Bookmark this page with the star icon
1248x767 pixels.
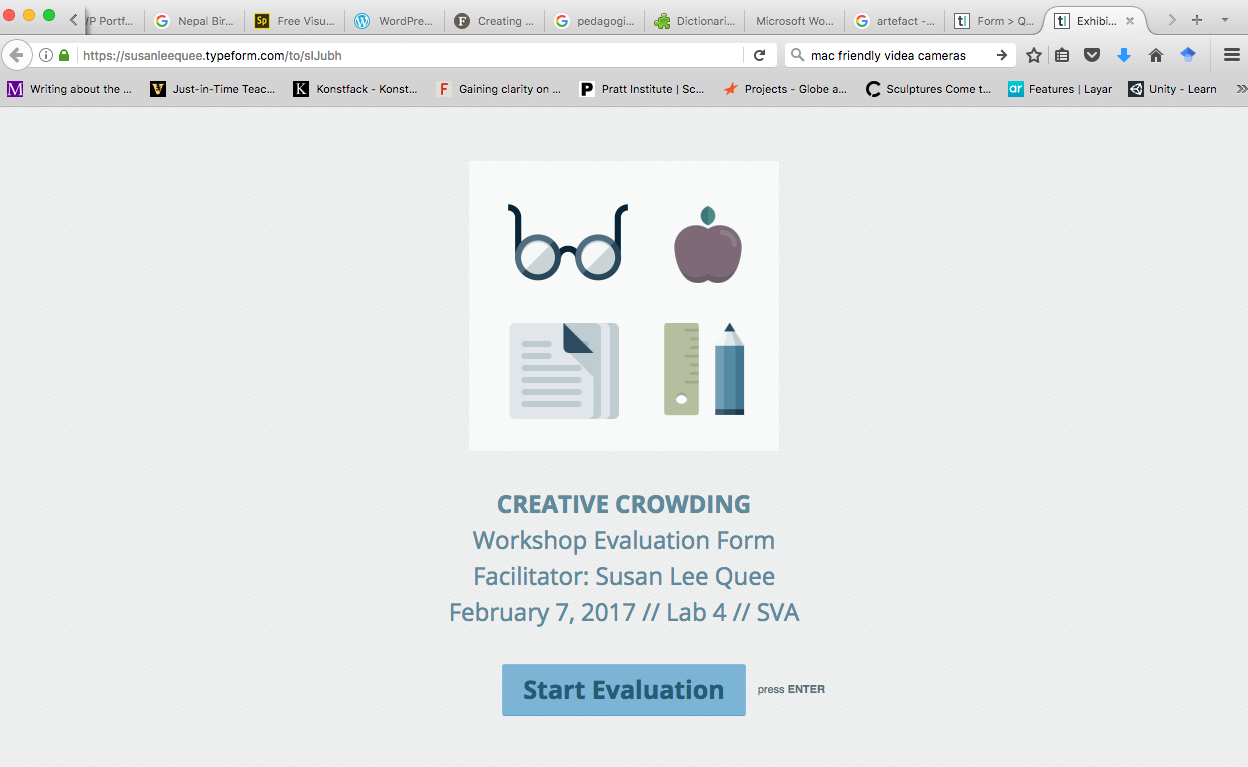1034,56
